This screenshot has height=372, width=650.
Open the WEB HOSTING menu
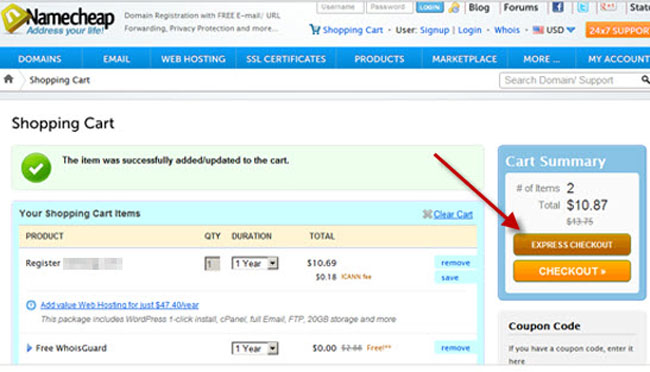(x=193, y=59)
